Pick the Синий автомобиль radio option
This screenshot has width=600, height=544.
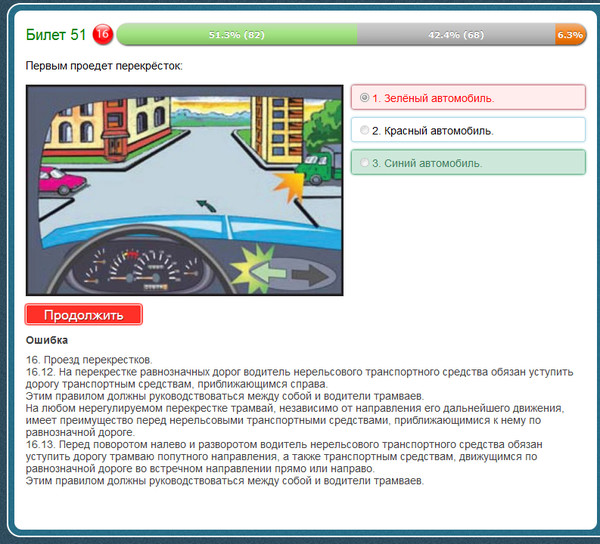click(x=364, y=162)
